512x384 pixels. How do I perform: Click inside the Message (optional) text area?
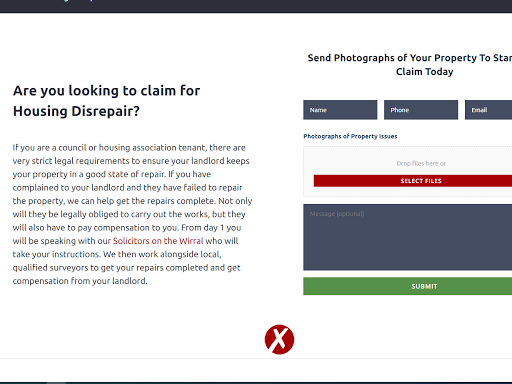pyautogui.click(x=408, y=237)
